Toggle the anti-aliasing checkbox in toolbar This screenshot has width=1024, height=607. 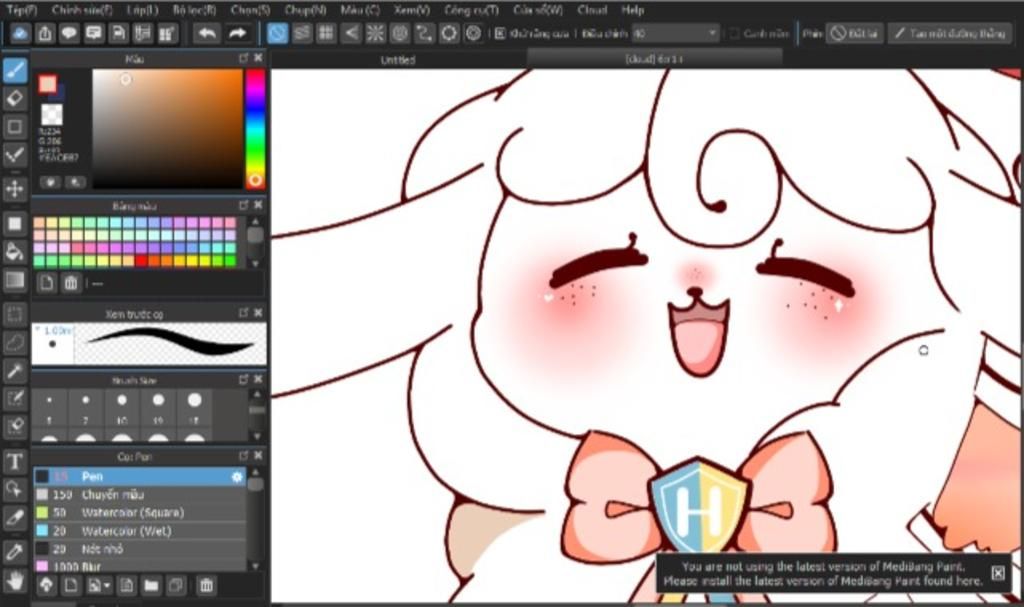pyautogui.click(x=500, y=33)
